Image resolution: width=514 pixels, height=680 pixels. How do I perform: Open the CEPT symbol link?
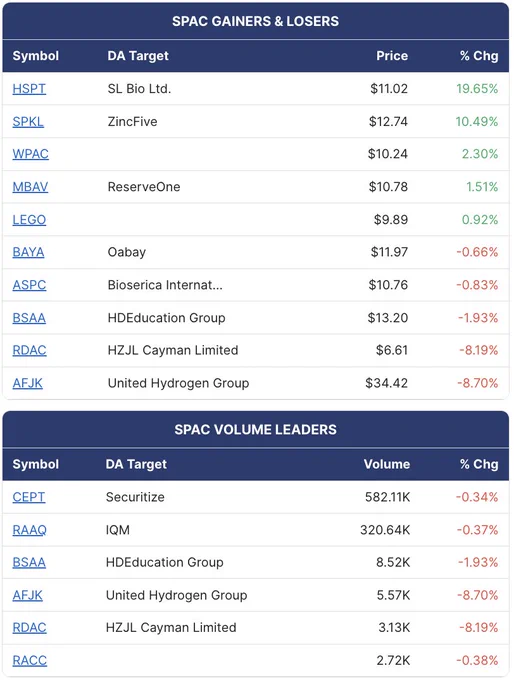click(x=29, y=497)
